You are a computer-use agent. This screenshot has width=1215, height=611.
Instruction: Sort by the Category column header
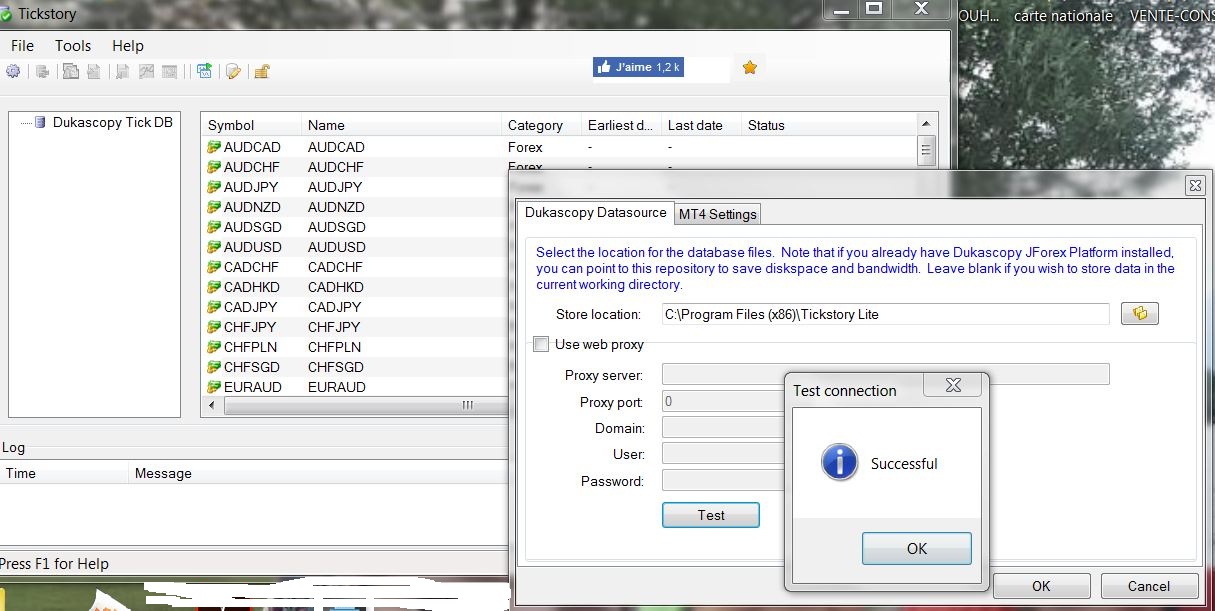click(541, 125)
